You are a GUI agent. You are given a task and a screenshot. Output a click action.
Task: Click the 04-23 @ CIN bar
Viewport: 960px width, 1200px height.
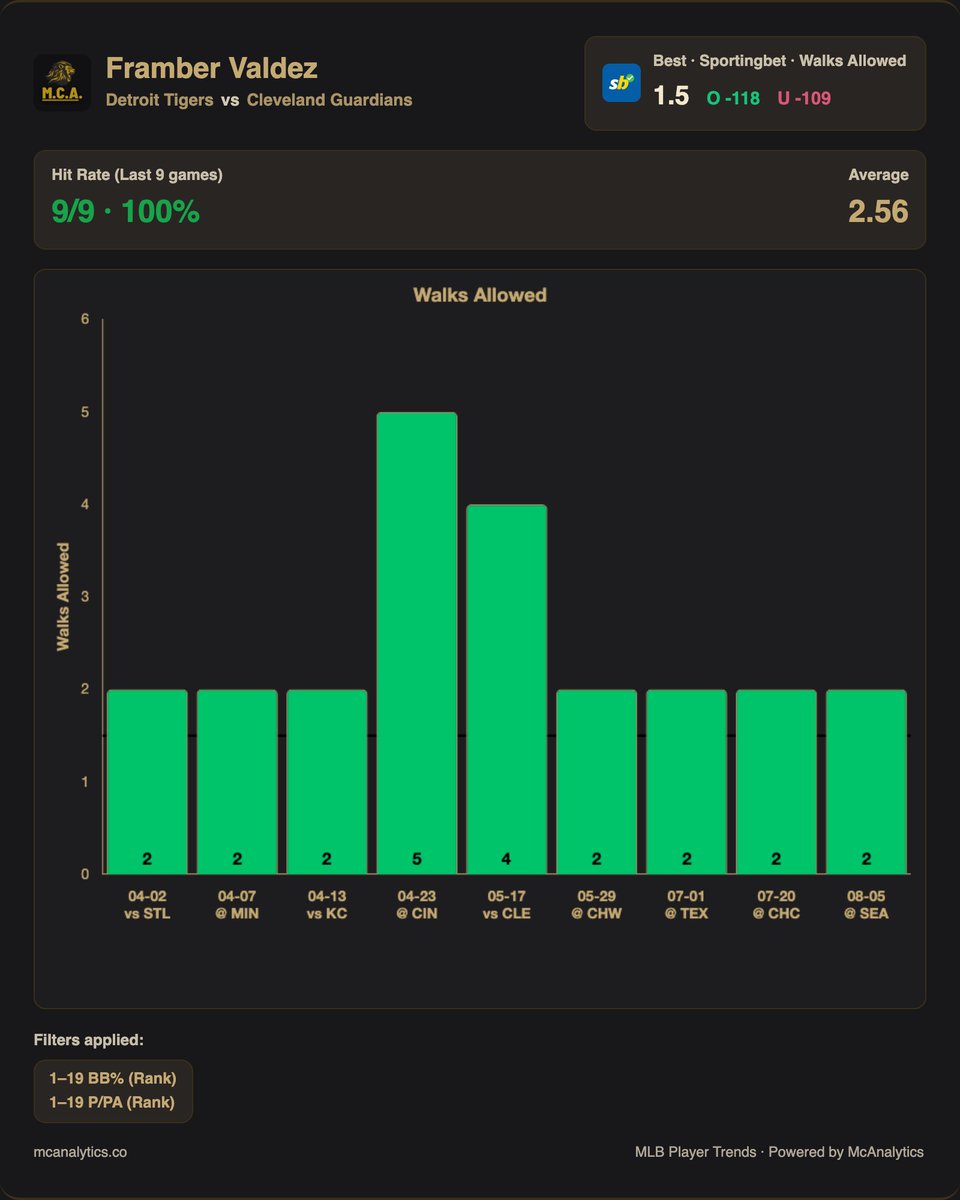[x=417, y=643]
